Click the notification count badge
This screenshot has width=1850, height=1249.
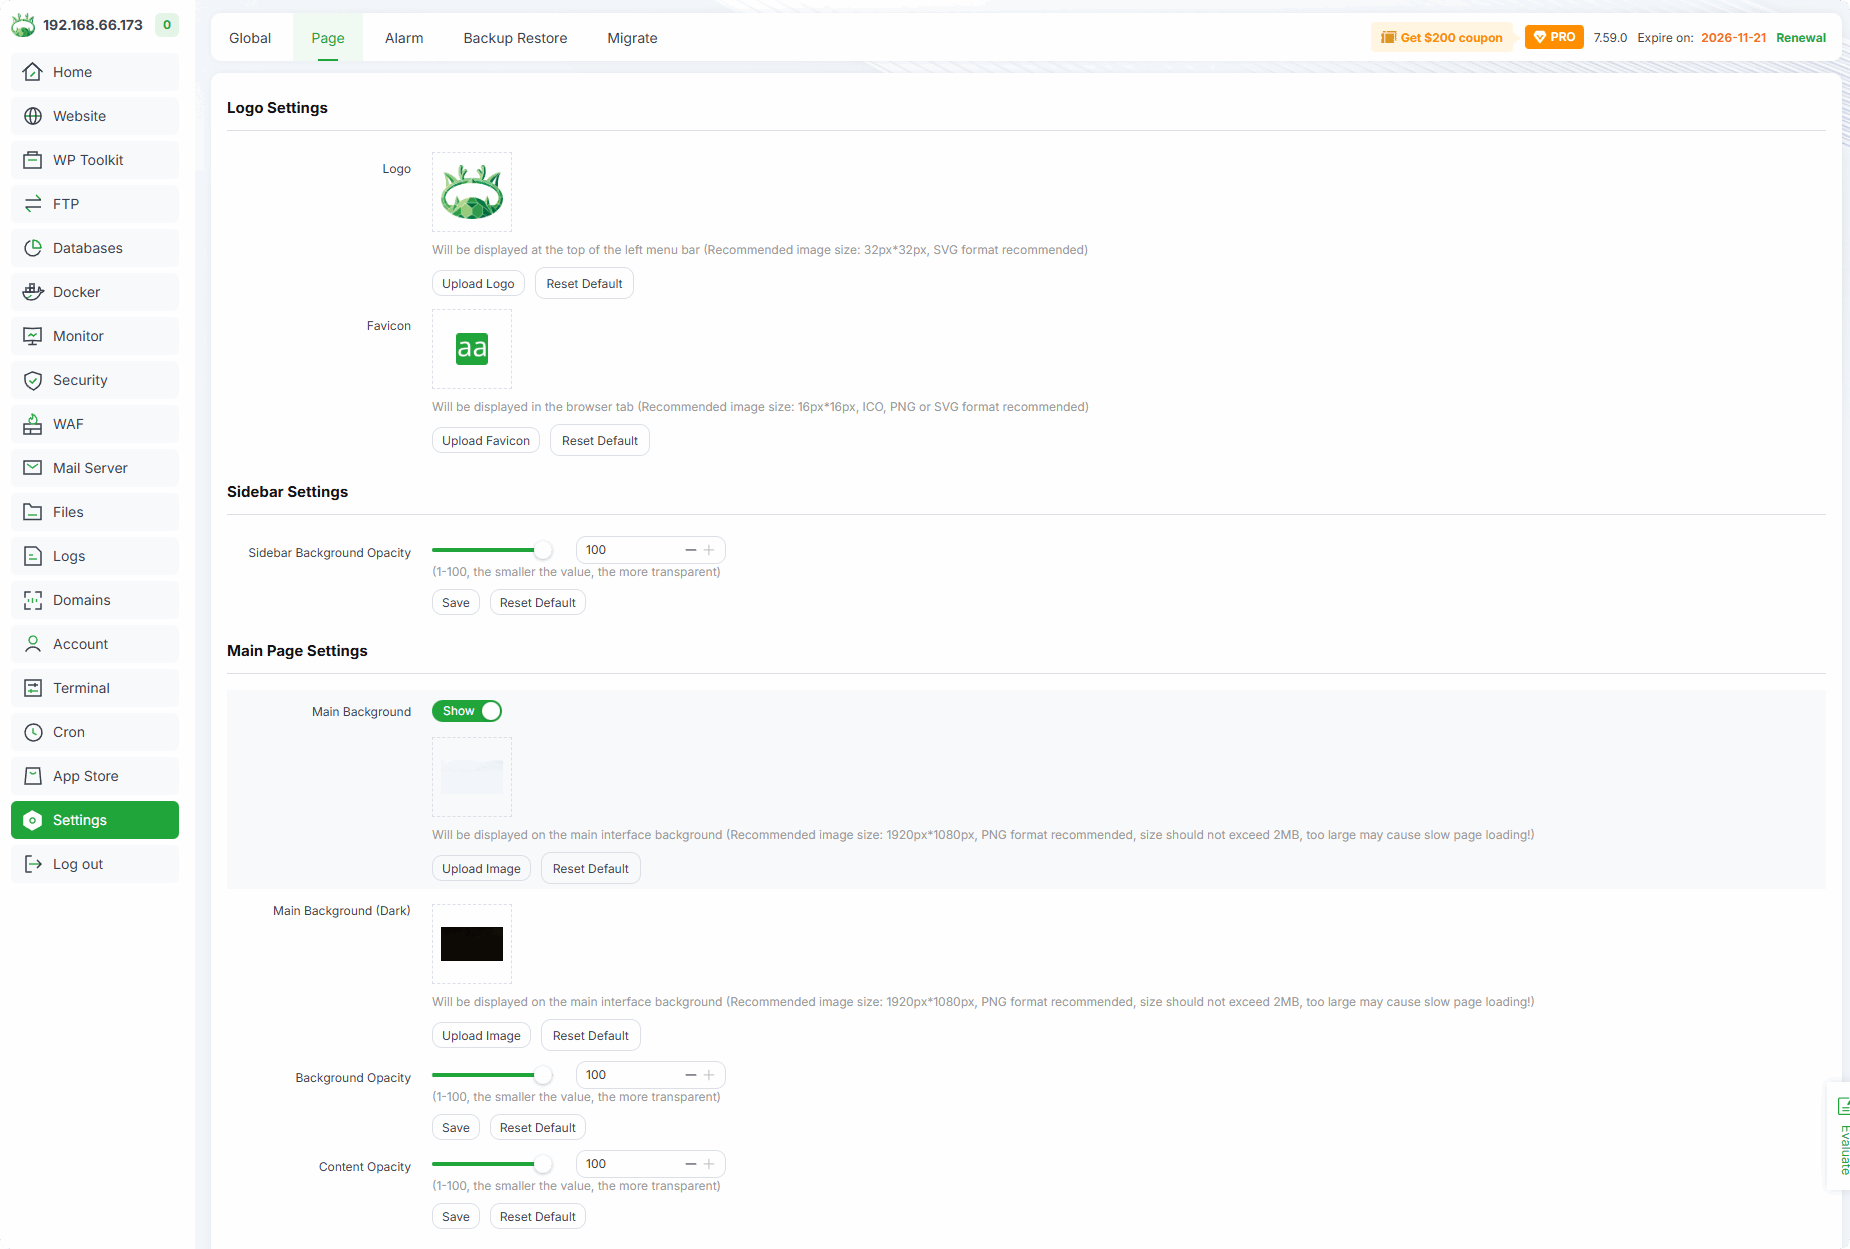167,25
